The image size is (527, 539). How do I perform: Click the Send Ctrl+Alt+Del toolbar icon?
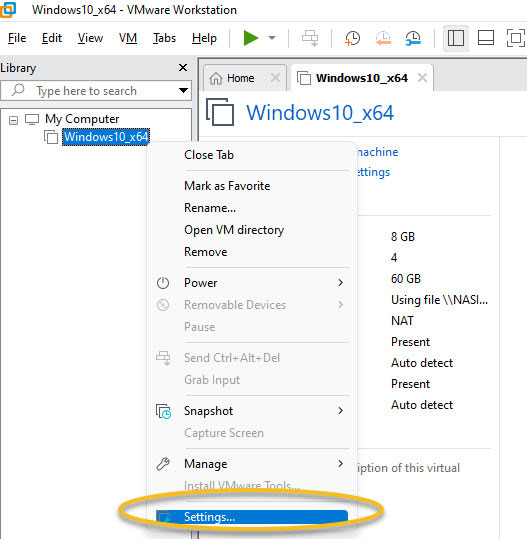310,38
